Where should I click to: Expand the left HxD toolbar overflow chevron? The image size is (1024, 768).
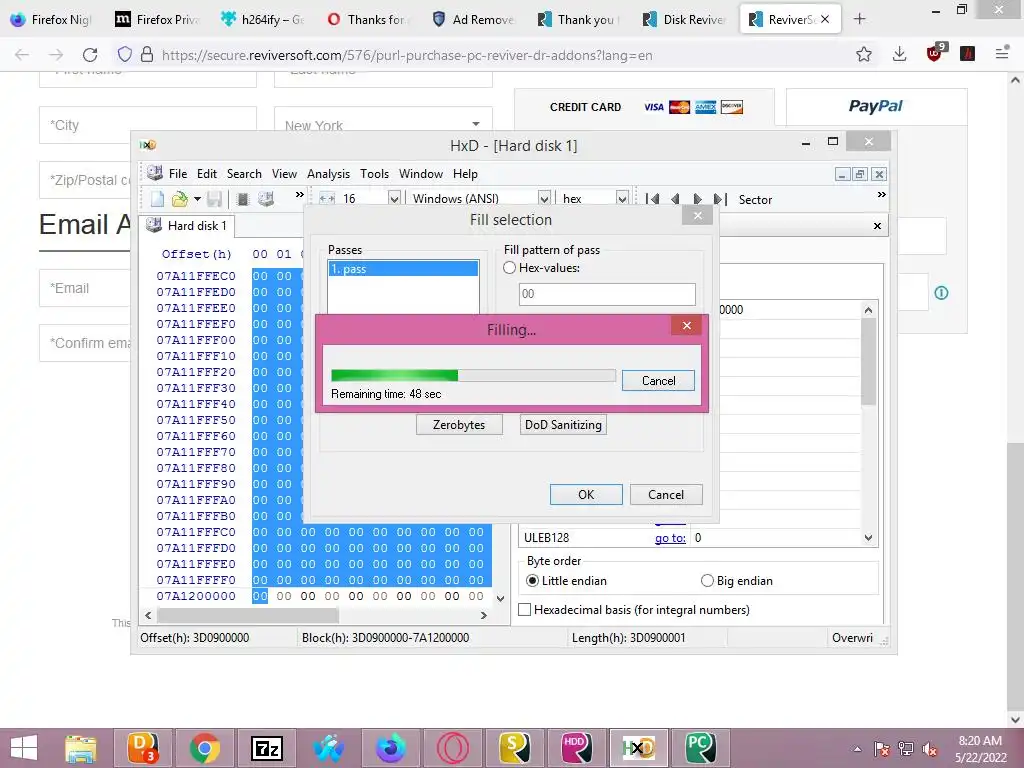(300, 195)
